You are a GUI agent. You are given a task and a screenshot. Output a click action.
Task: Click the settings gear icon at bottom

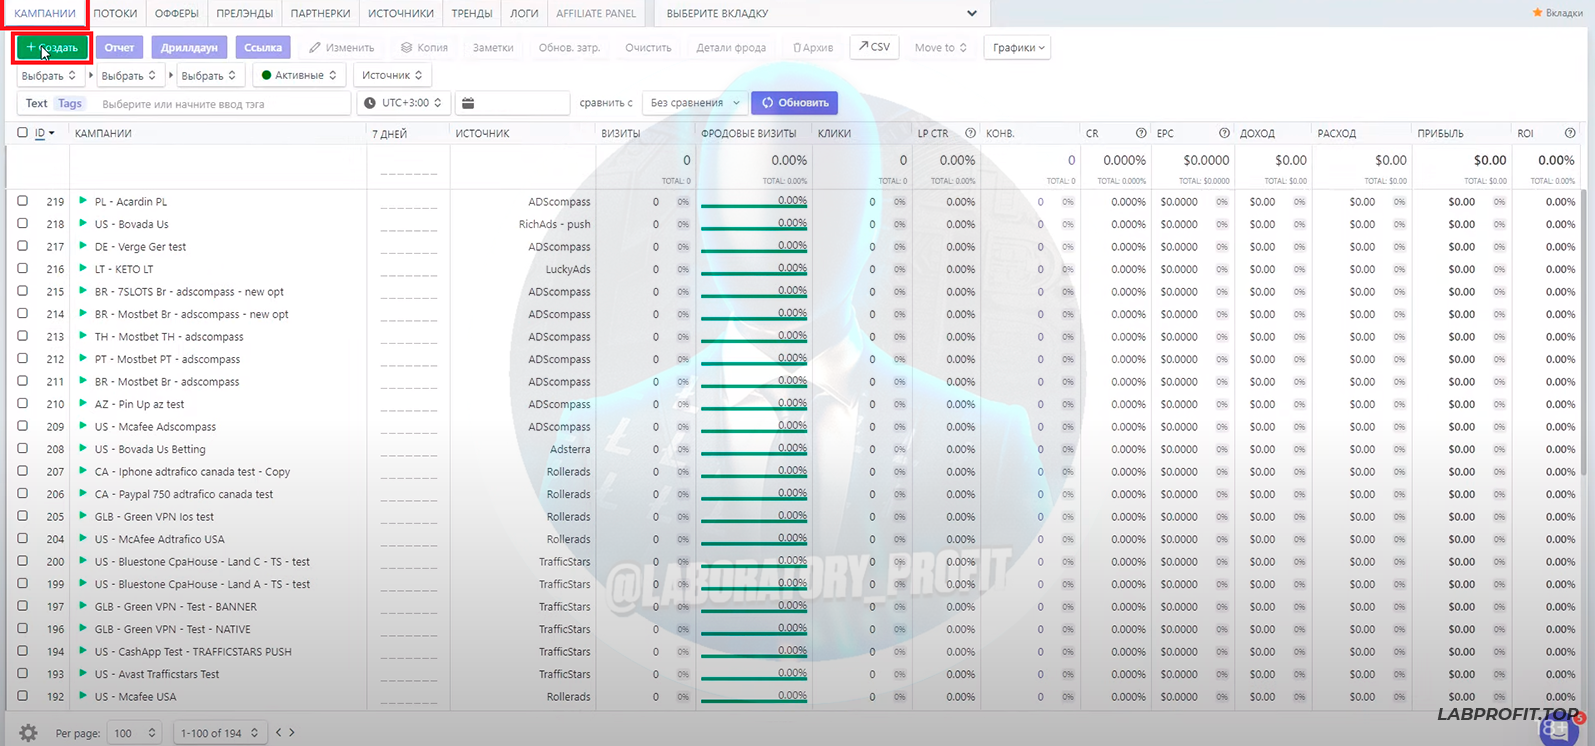pos(28,733)
